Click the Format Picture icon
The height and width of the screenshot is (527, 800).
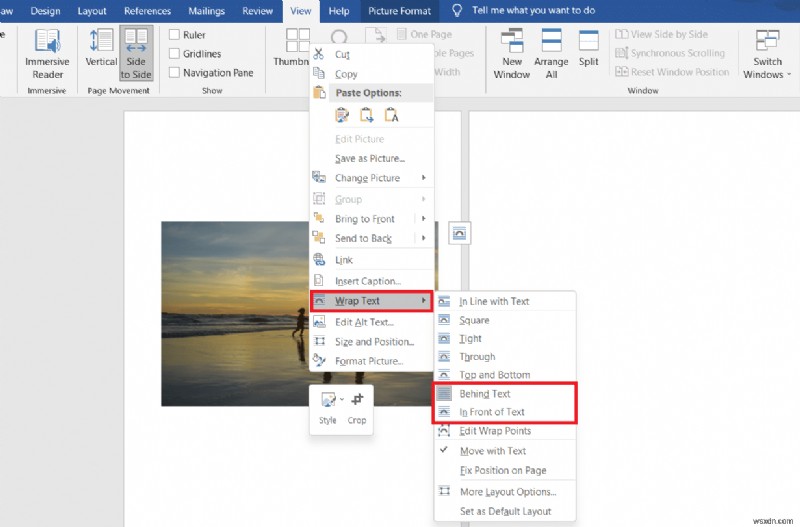pyautogui.click(x=319, y=360)
